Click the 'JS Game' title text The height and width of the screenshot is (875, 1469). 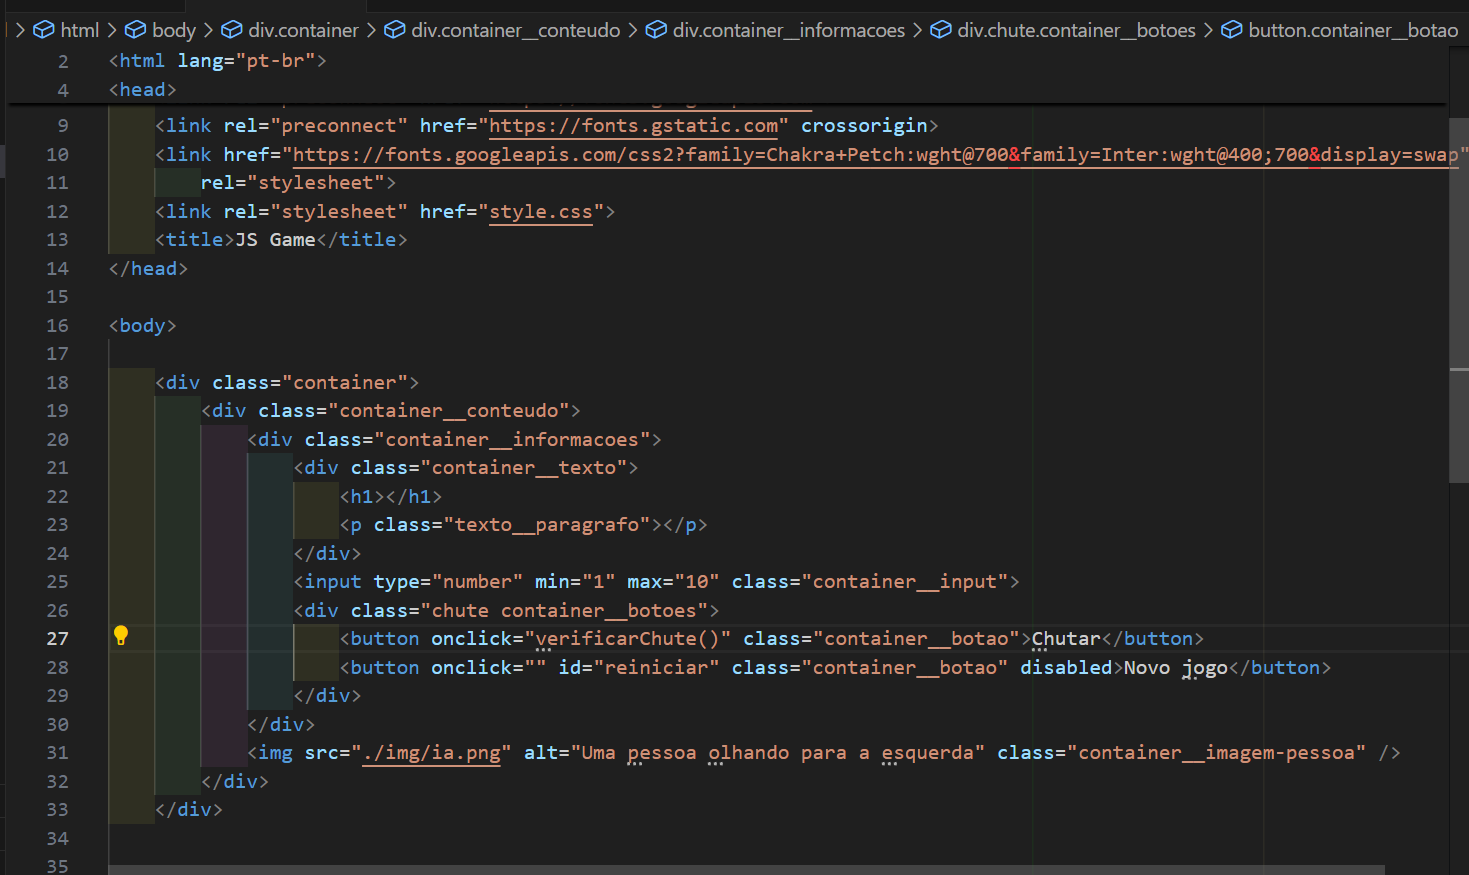275,240
